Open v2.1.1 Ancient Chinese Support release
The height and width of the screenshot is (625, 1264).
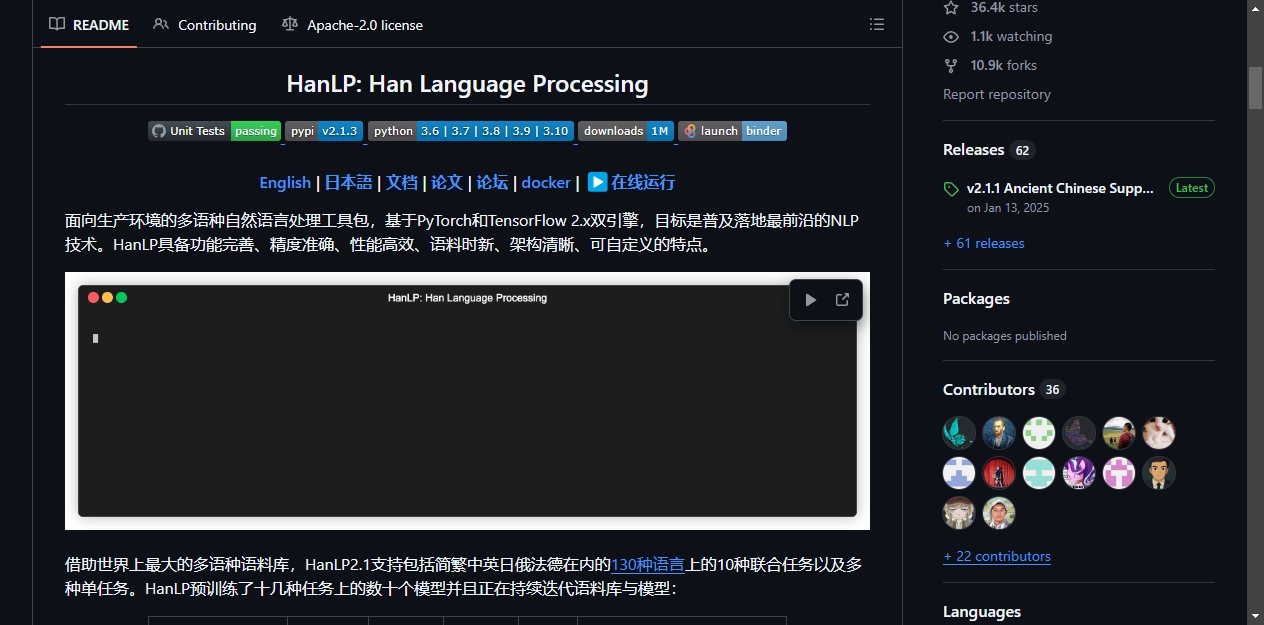pyautogui.click(x=1060, y=188)
